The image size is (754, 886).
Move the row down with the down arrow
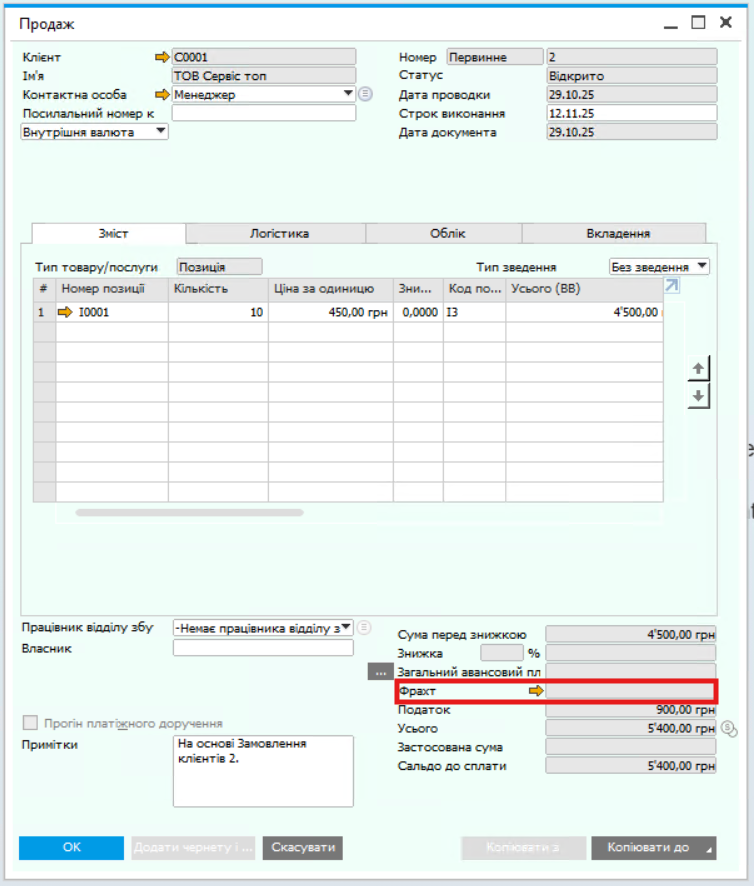click(x=699, y=396)
